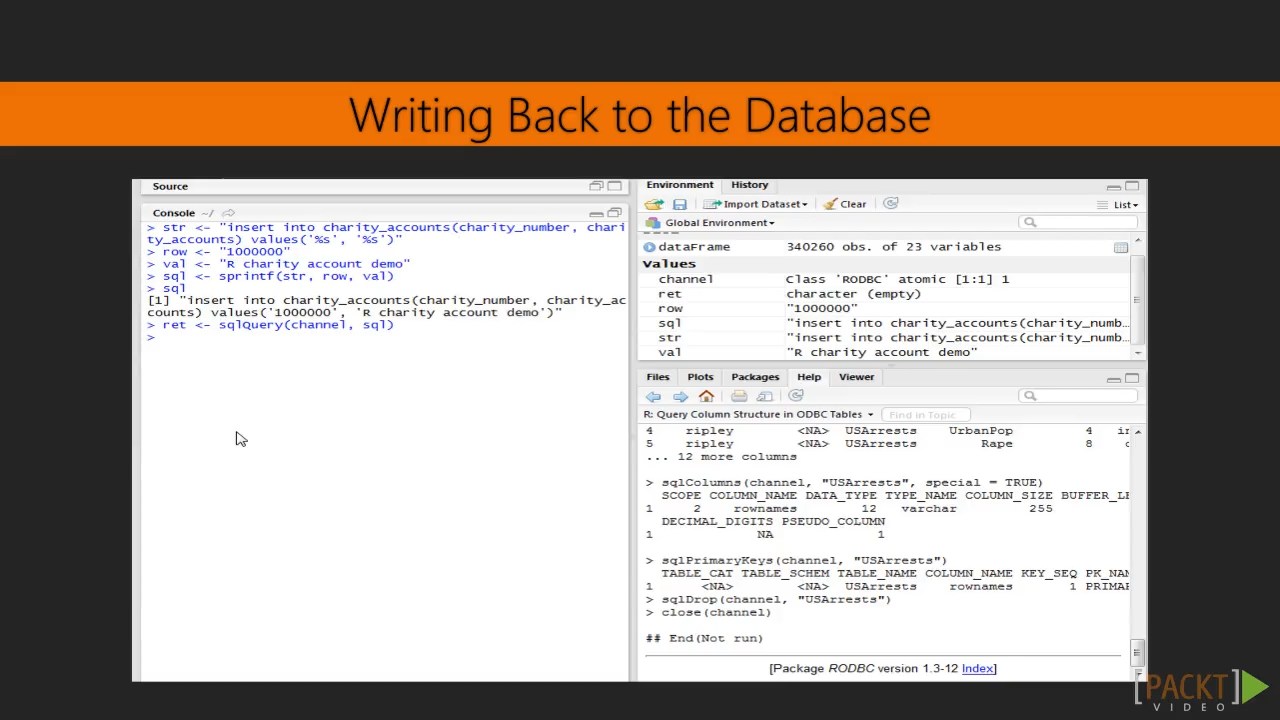Image resolution: width=1280 pixels, height=720 pixels.
Task: Click the open workspace folder icon
Action: coord(654,204)
